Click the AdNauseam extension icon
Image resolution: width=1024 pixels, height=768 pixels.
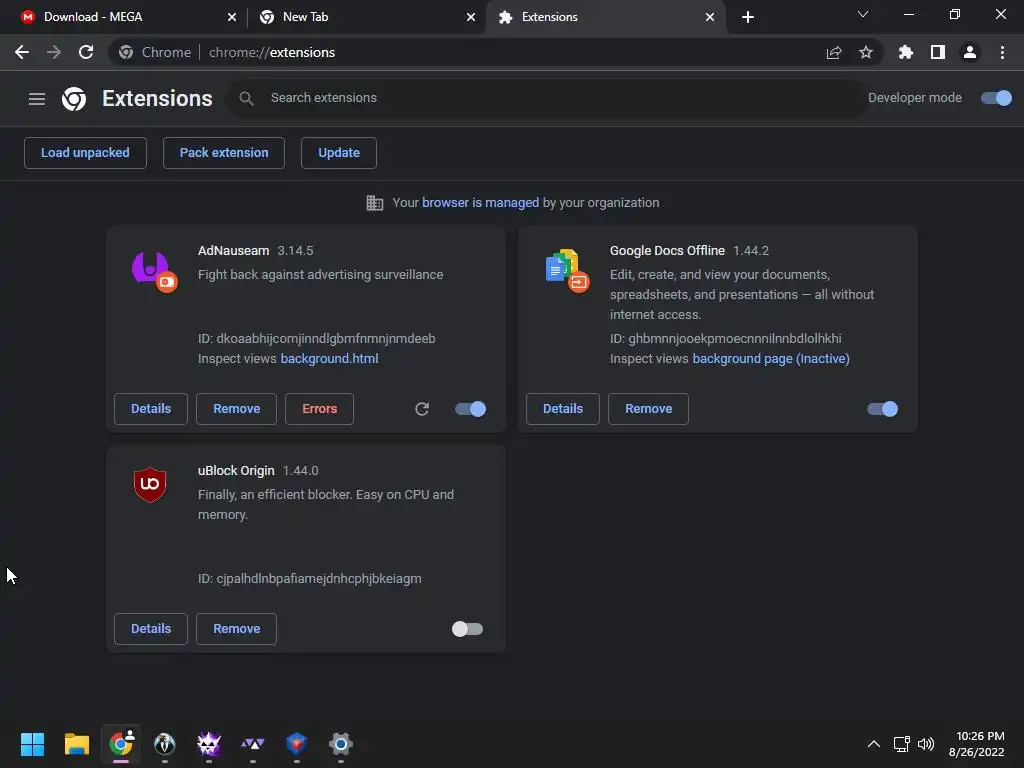click(155, 271)
